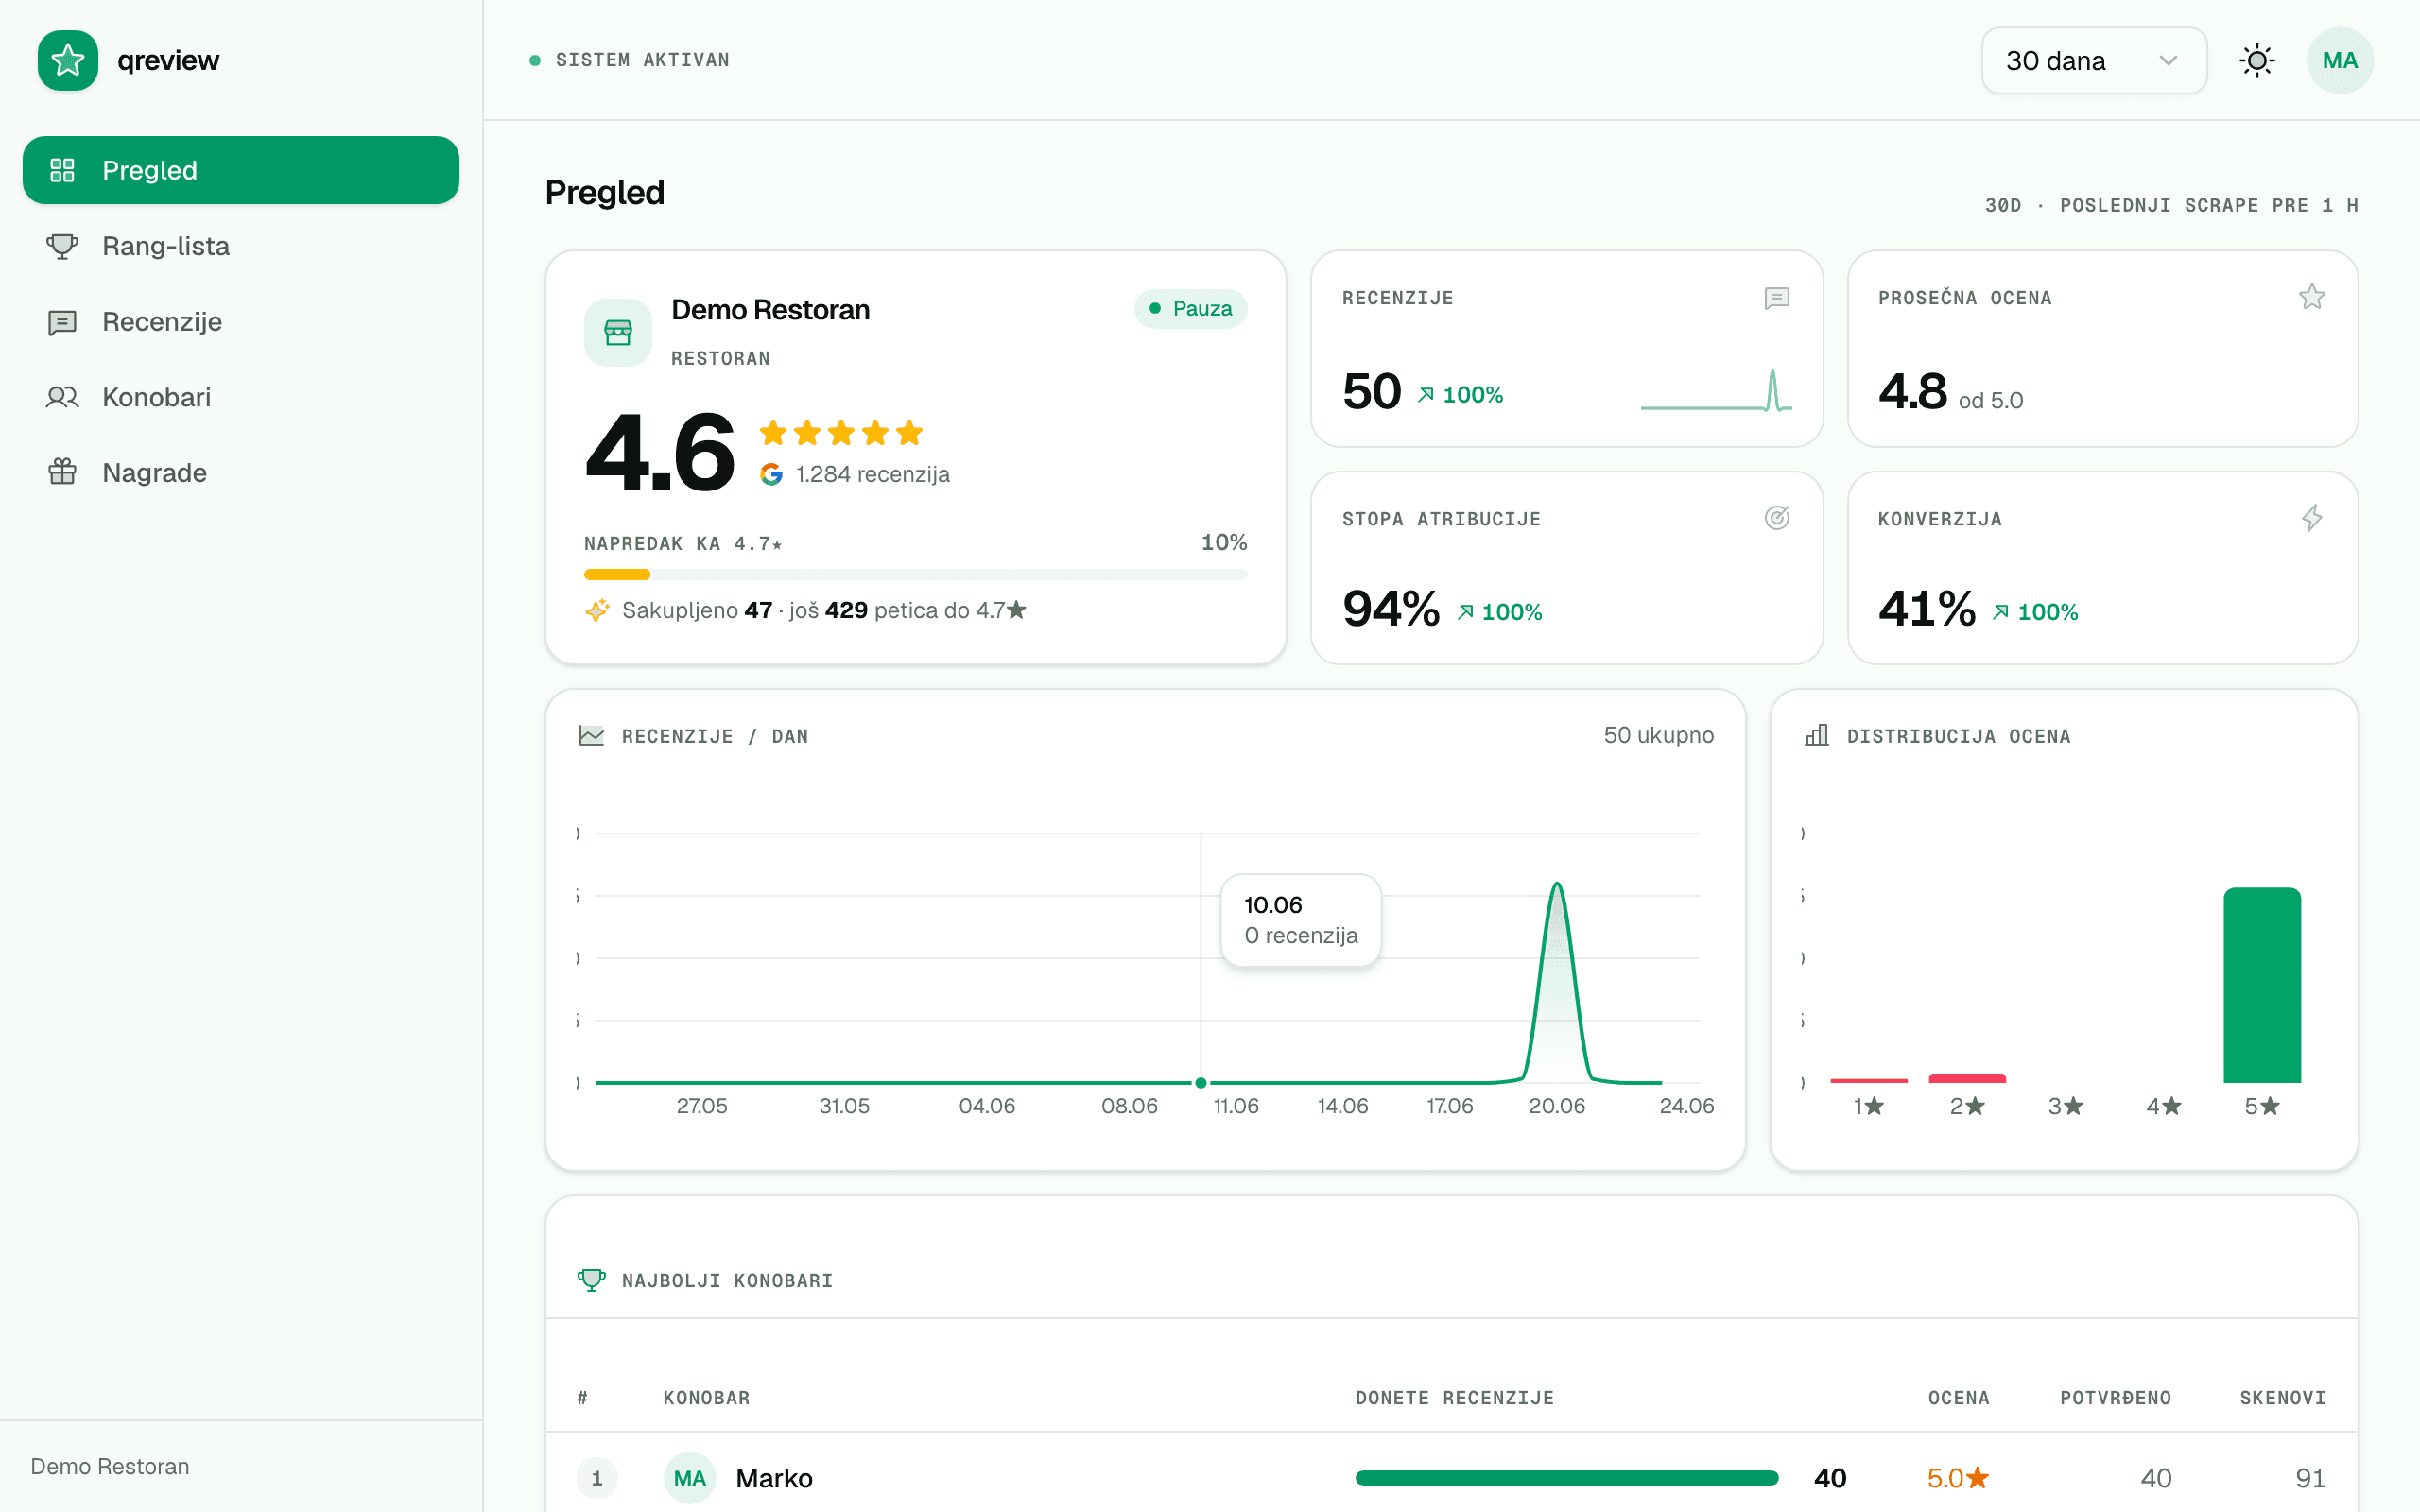Screen dimensions: 2420x1512
Task: Click the 5★ axis label
Action: pyautogui.click(x=2262, y=1106)
